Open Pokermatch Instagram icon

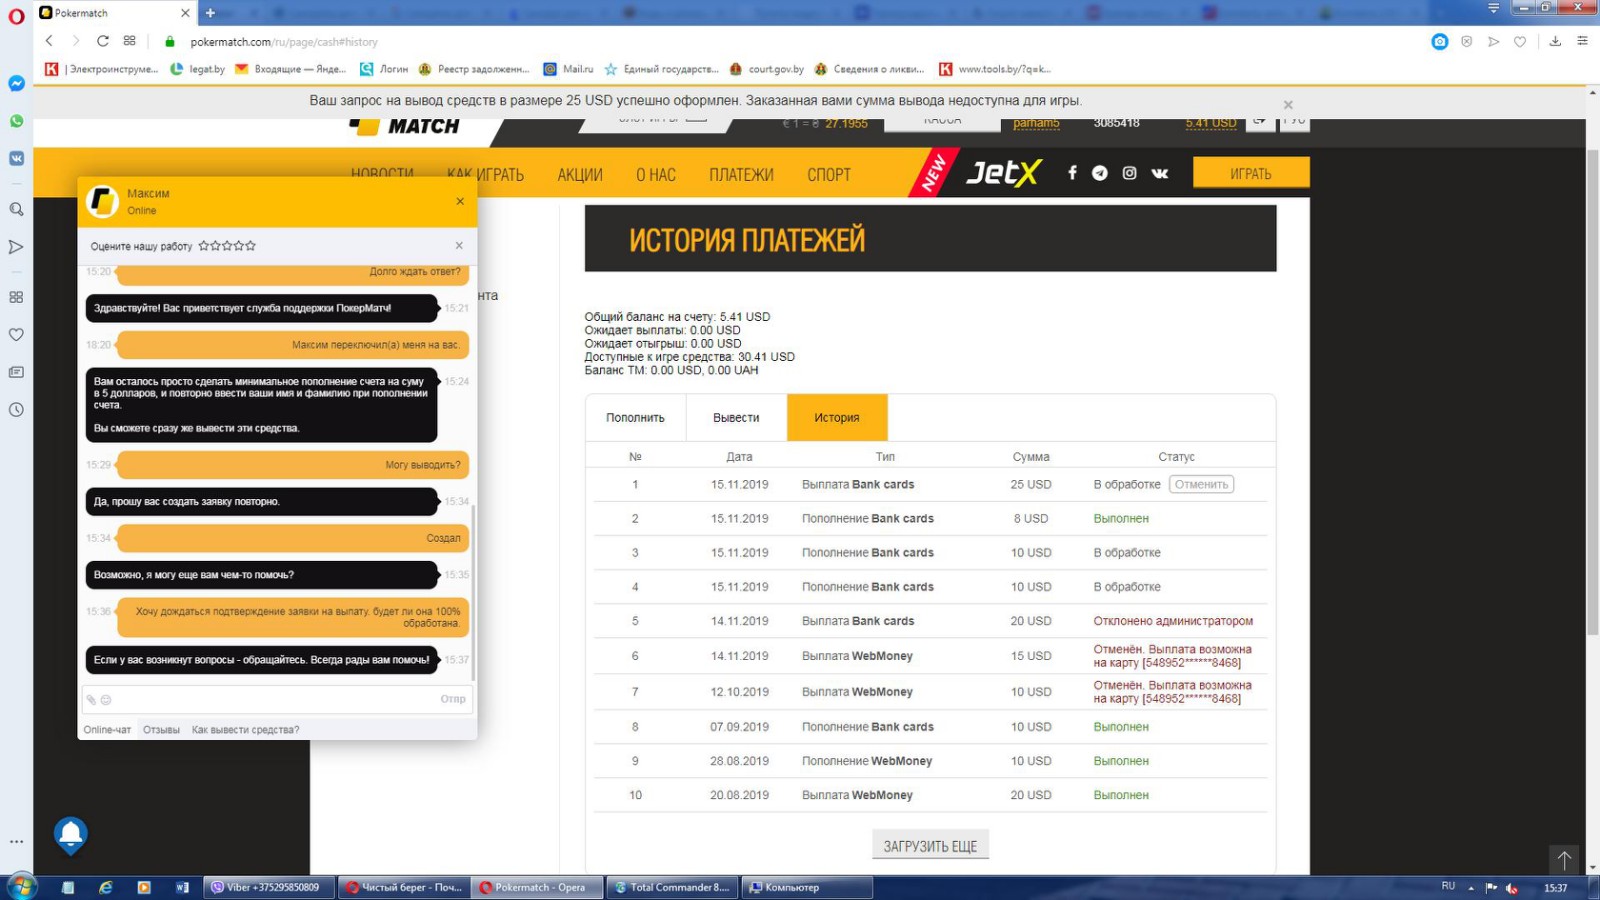pos(1129,173)
